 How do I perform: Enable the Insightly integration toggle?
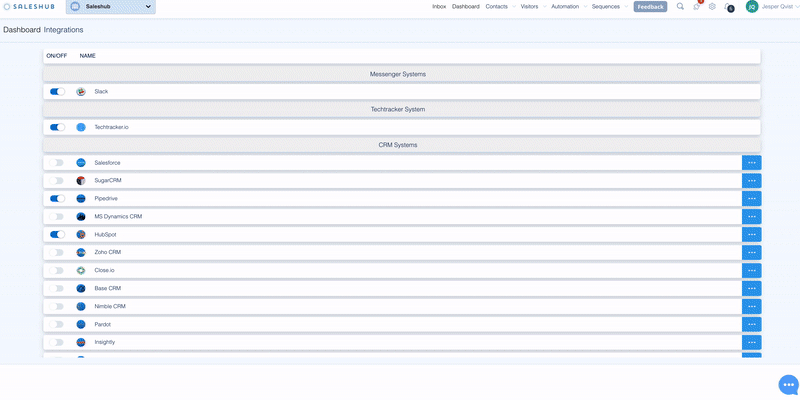tap(56, 342)
